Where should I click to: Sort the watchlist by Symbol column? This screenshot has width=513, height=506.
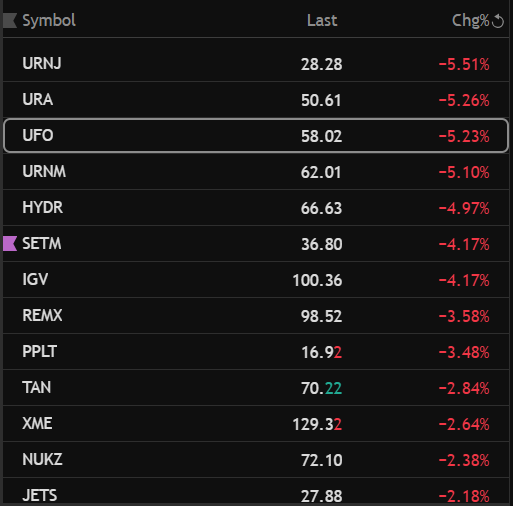[49, 21]
